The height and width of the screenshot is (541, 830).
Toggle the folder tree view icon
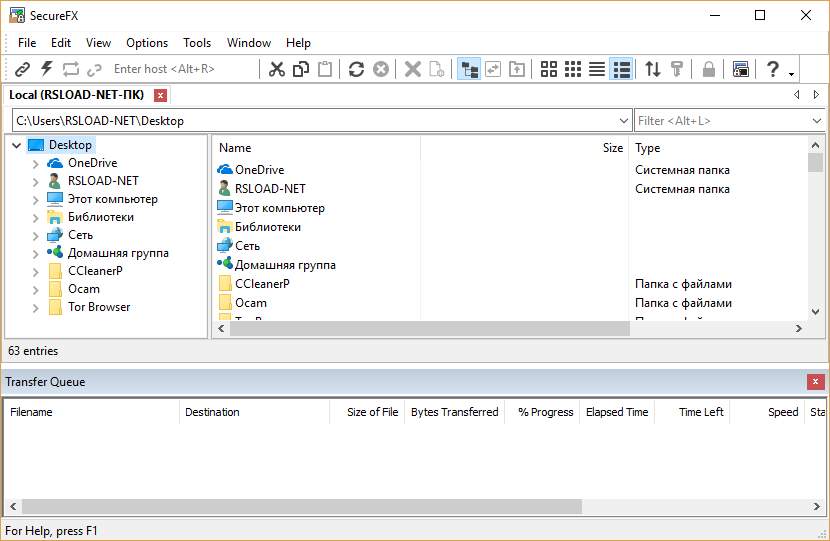469,69
